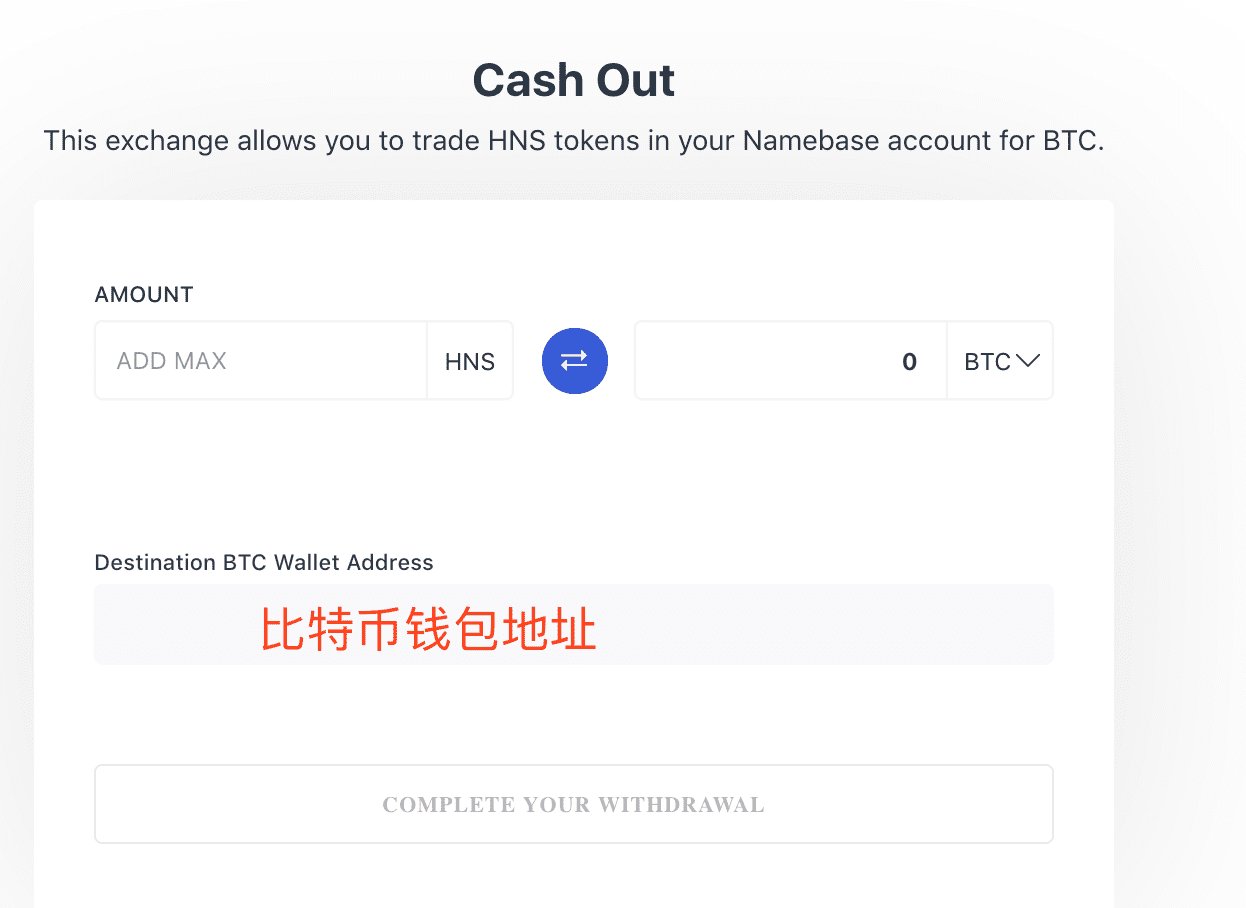Click the HNS unit label box
The width and height of the screenshot is (1246, 908).
470,361
